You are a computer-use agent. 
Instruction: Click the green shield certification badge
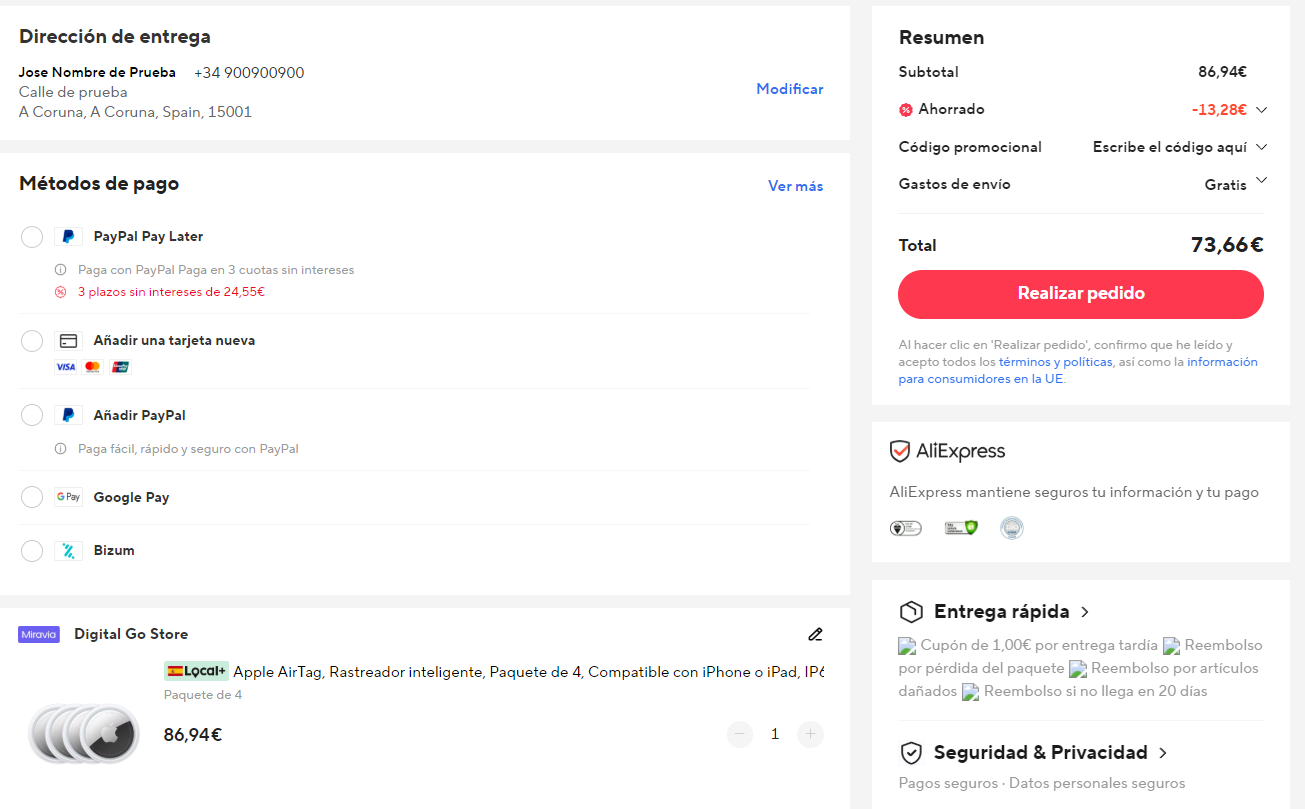[961, 528]
